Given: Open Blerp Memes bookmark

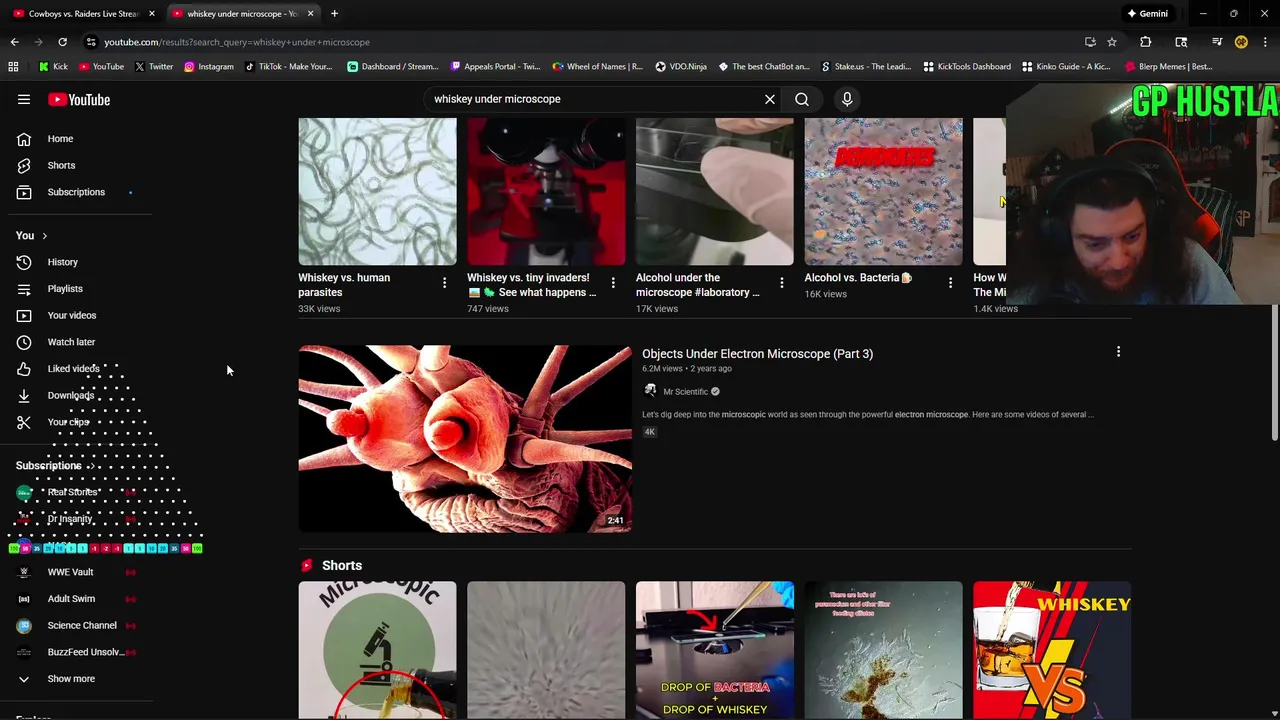Looking at the screenshot, I should point(1168,67).
